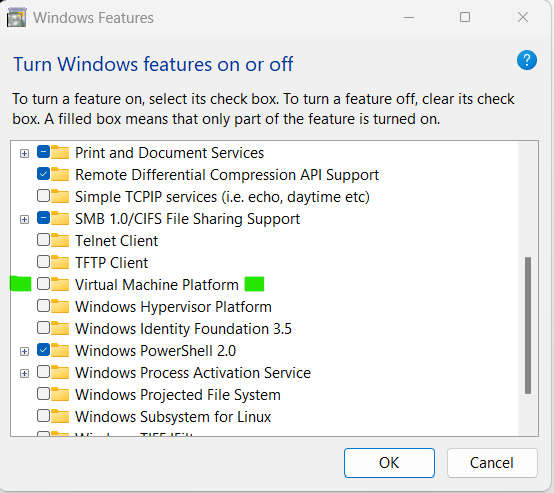
Task: Expand the Print and Document Services node
Action: tap(24, 153)
